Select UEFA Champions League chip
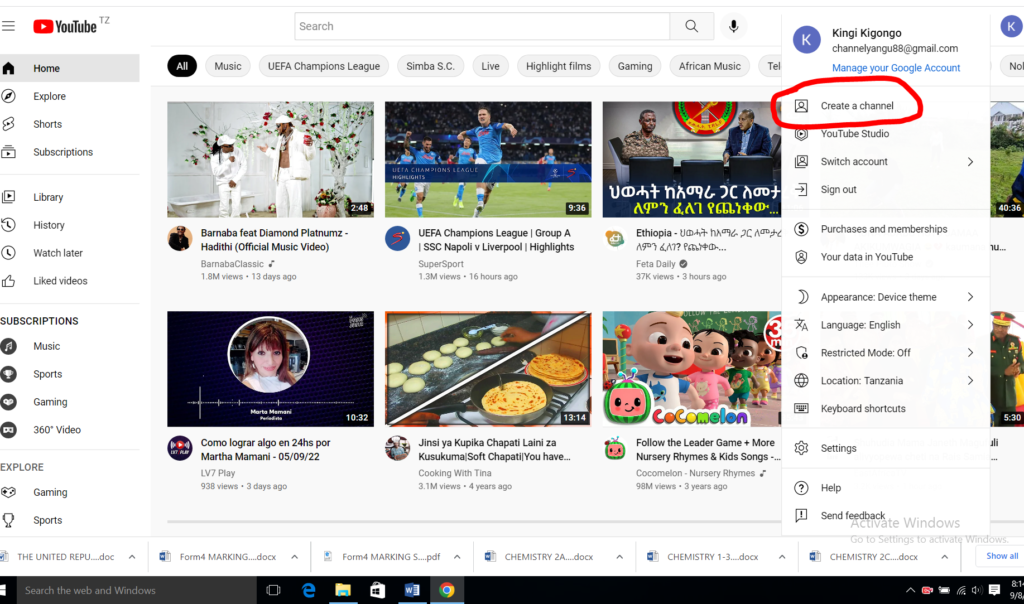 pyautogui.click(x=324, y=66)
